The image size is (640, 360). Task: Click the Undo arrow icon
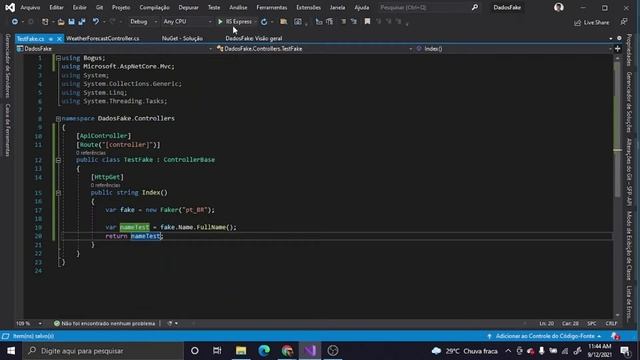(x=96, y=22)
